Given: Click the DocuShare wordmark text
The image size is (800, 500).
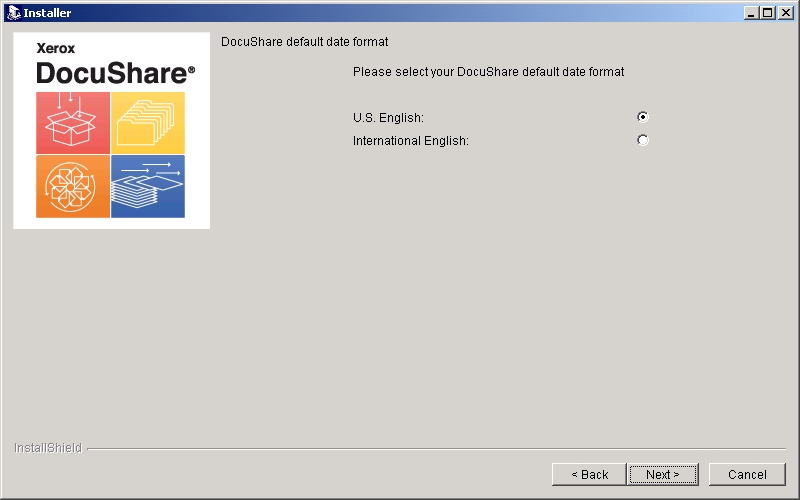Looking at the screenshot, I should click(x=115, y=73).
